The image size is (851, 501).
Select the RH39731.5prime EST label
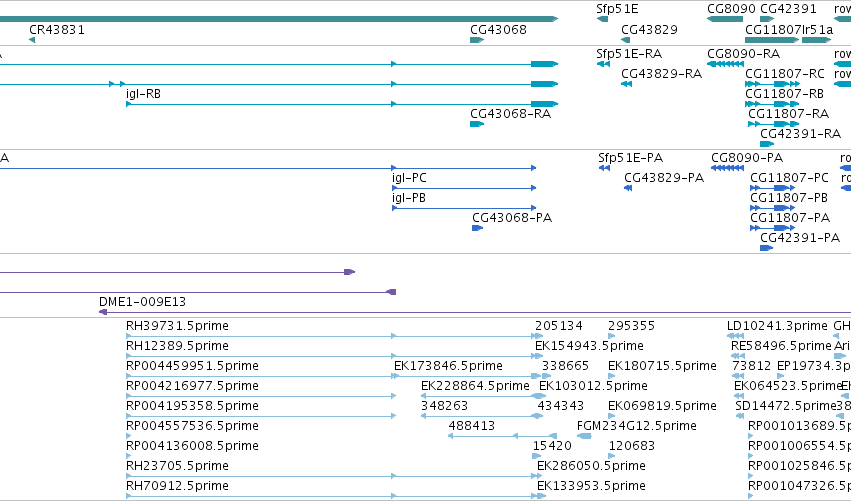point(177,326)
